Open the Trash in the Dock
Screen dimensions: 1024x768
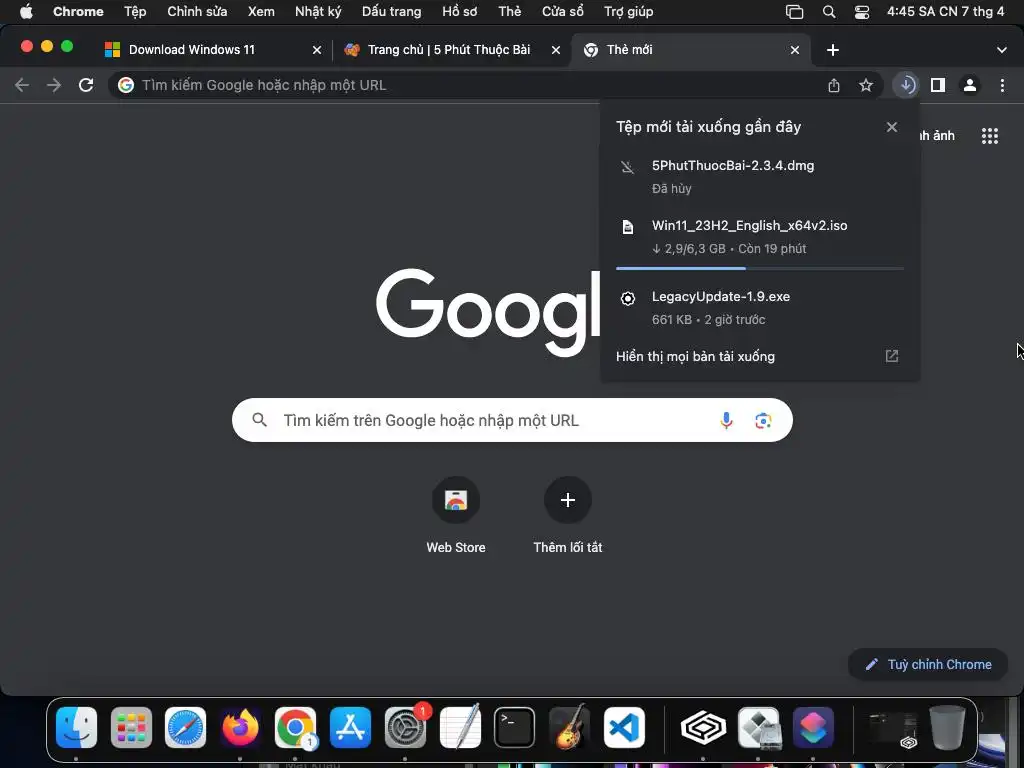click(947, 727)
